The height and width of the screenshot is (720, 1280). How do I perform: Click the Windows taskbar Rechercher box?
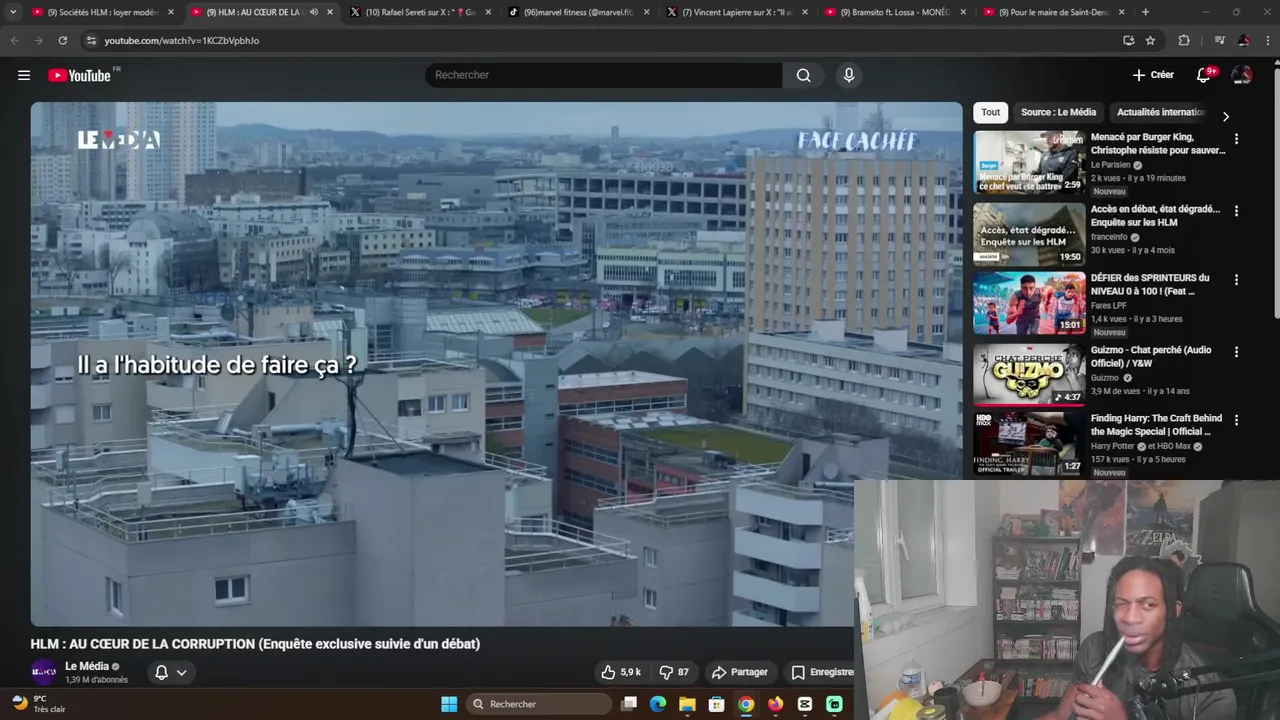[540, 704]
